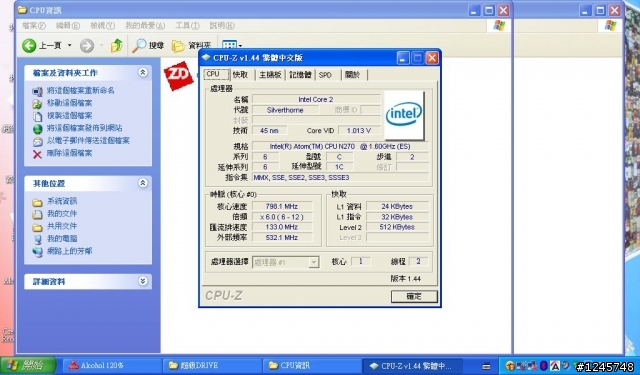Switch to CPU info folder taskbar button

tap(312, 366)
